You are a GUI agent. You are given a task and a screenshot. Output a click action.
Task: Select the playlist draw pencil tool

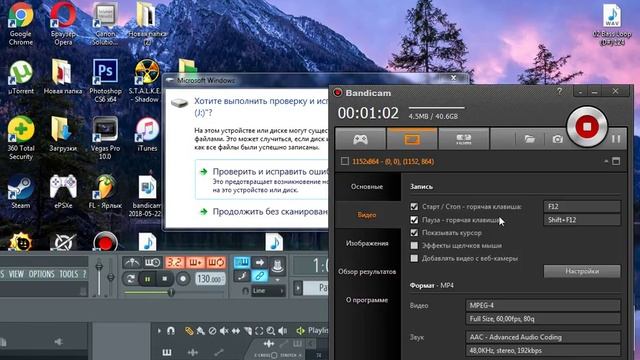tap(189, 331)
